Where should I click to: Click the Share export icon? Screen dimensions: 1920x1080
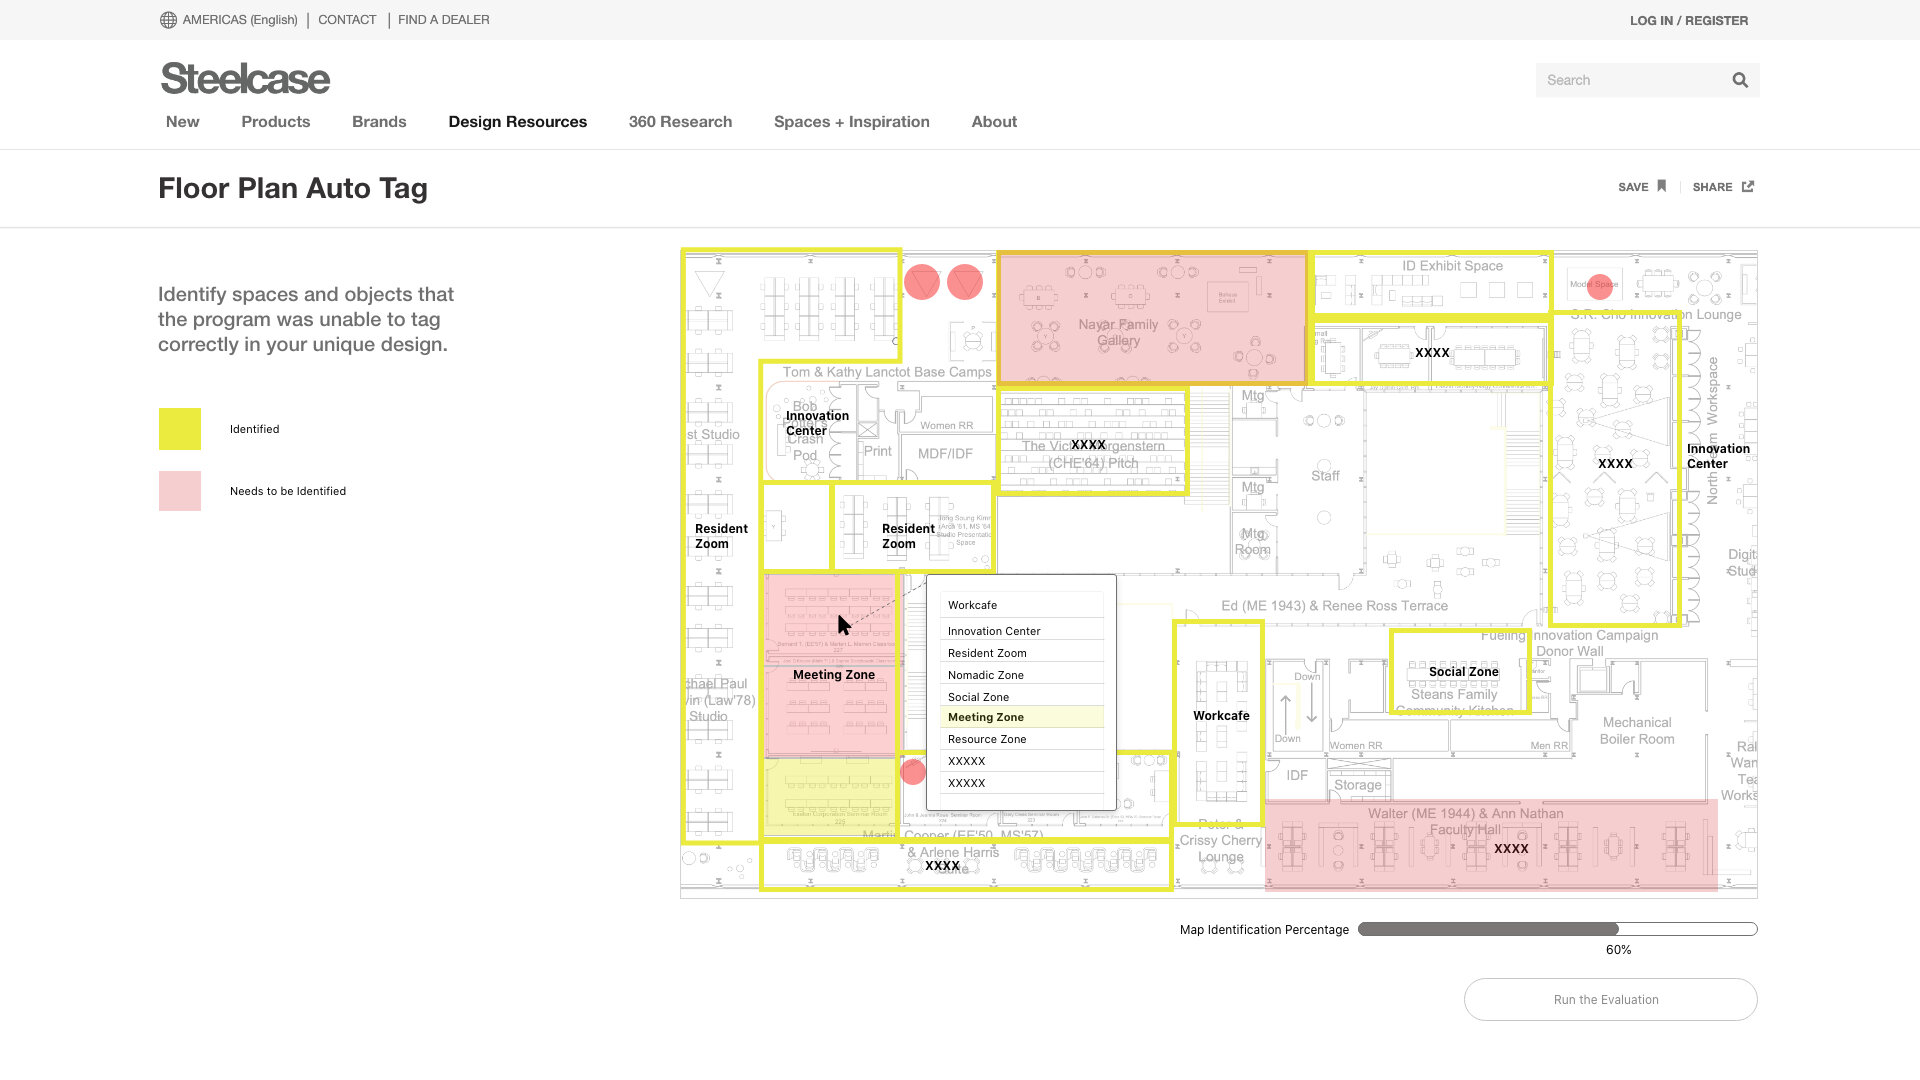1748,186
